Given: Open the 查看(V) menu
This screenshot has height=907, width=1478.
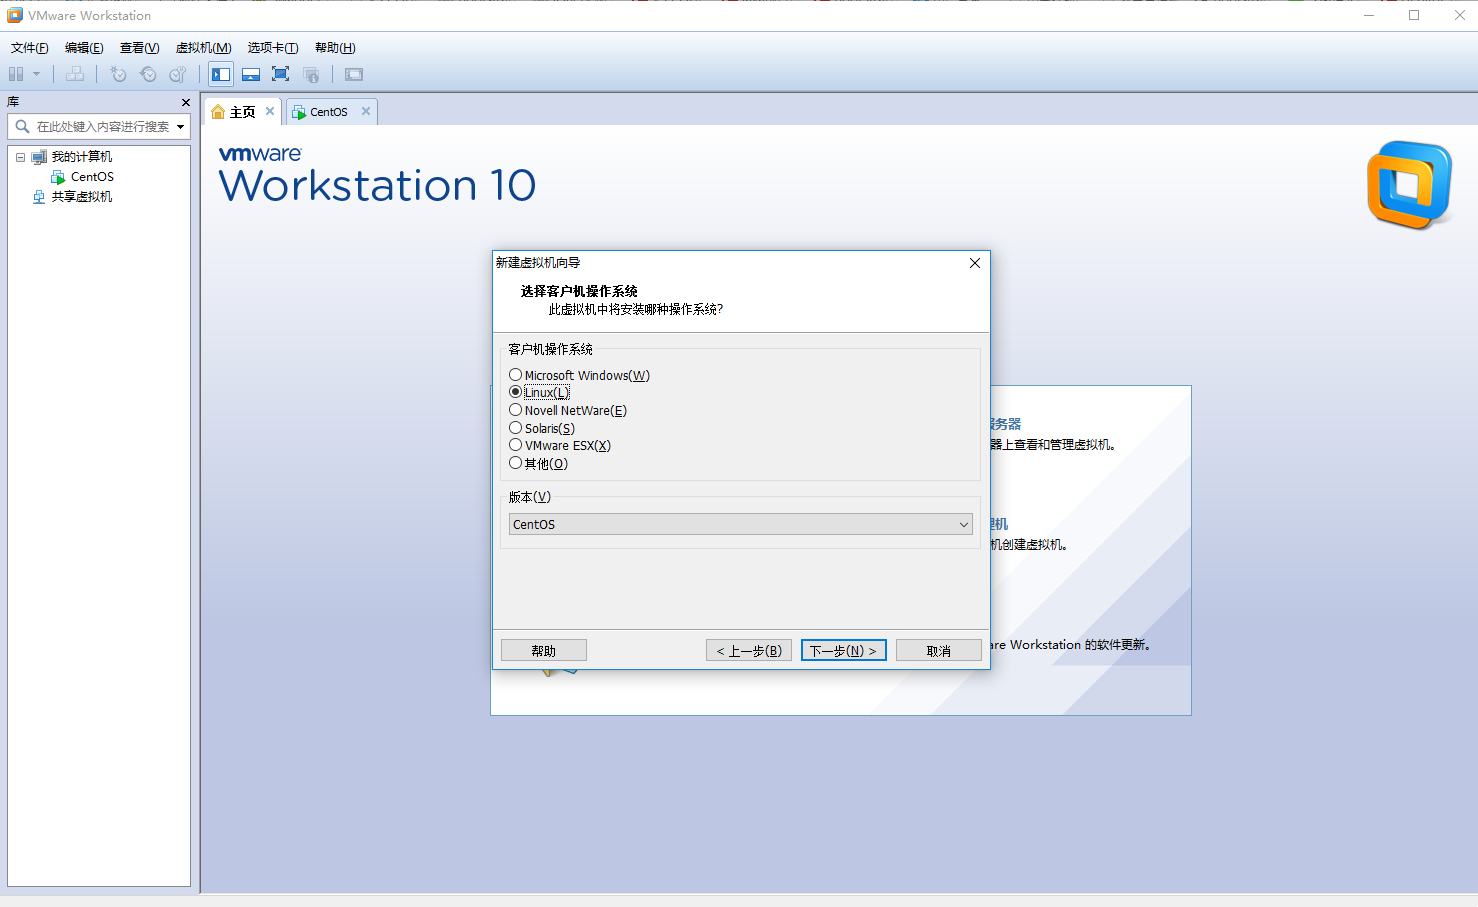Looking at the screenshot, I should coord(140,48).
